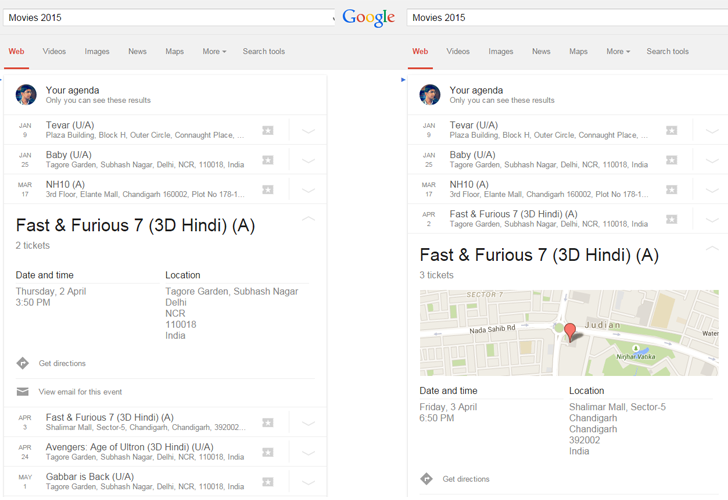Click the directions arrow icon in left panel

click(23, 363)
